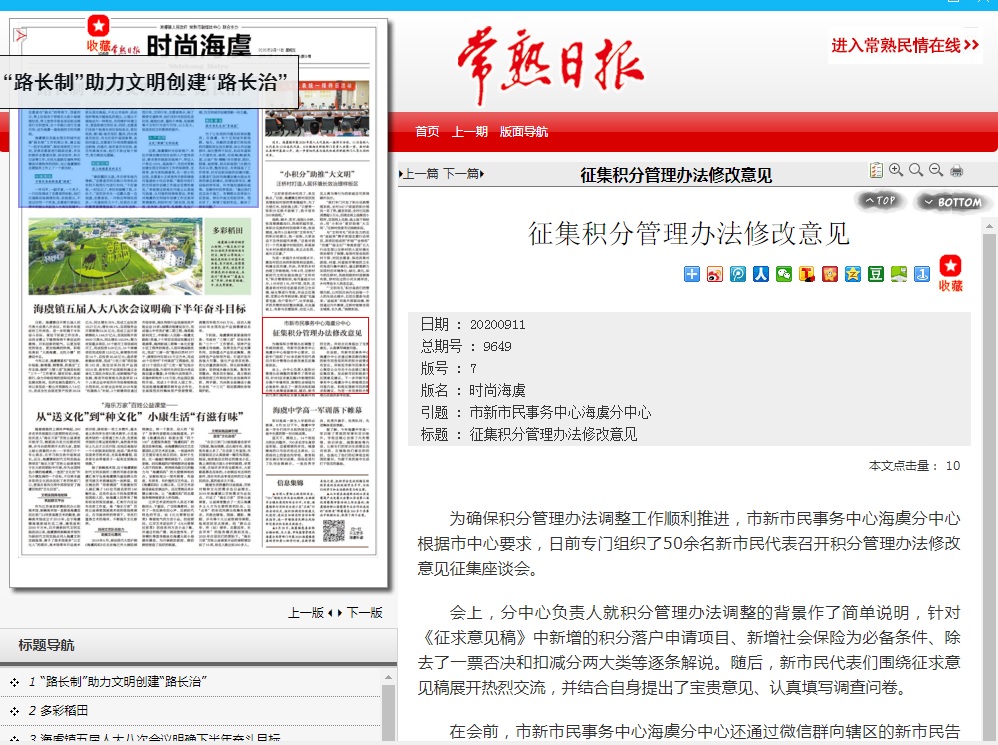Click the 常熟日报 masthead logo
Image resolution: width=998 pixels, height=745 pixels.
(551, 64)
